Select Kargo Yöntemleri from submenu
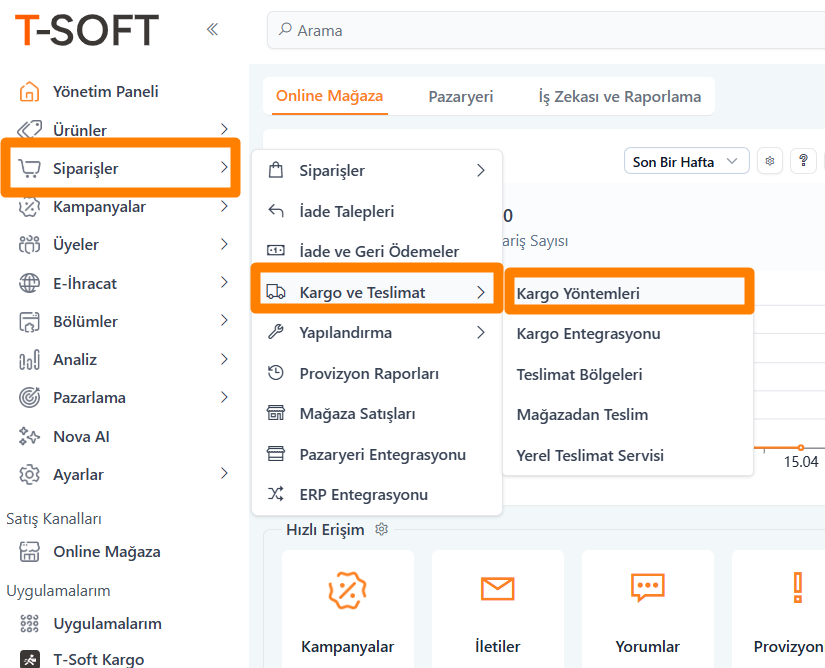The image size is (825, 668). (578, 293)
